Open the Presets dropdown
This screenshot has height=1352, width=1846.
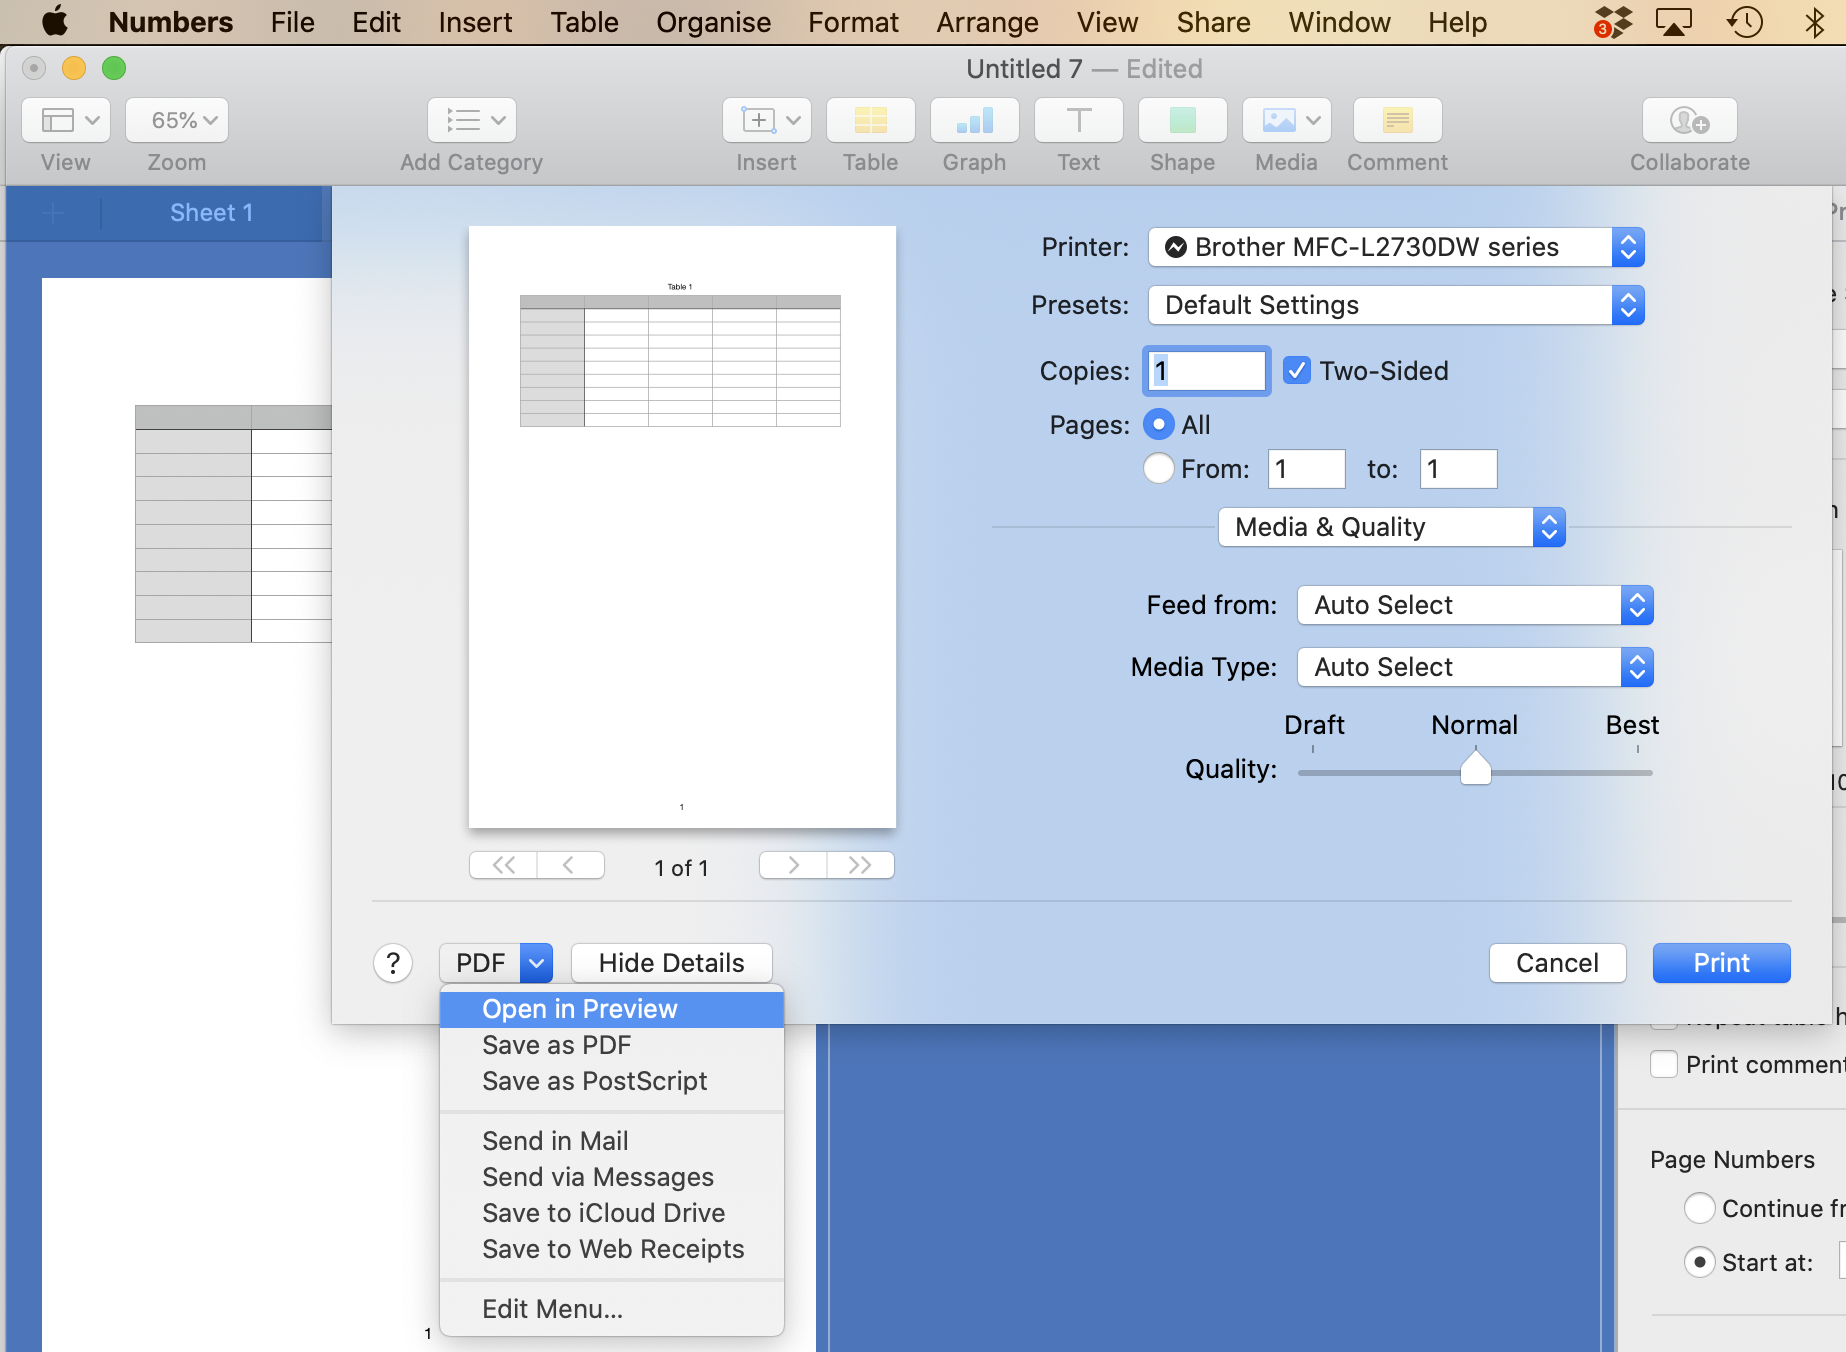(x=1396, y=305)
